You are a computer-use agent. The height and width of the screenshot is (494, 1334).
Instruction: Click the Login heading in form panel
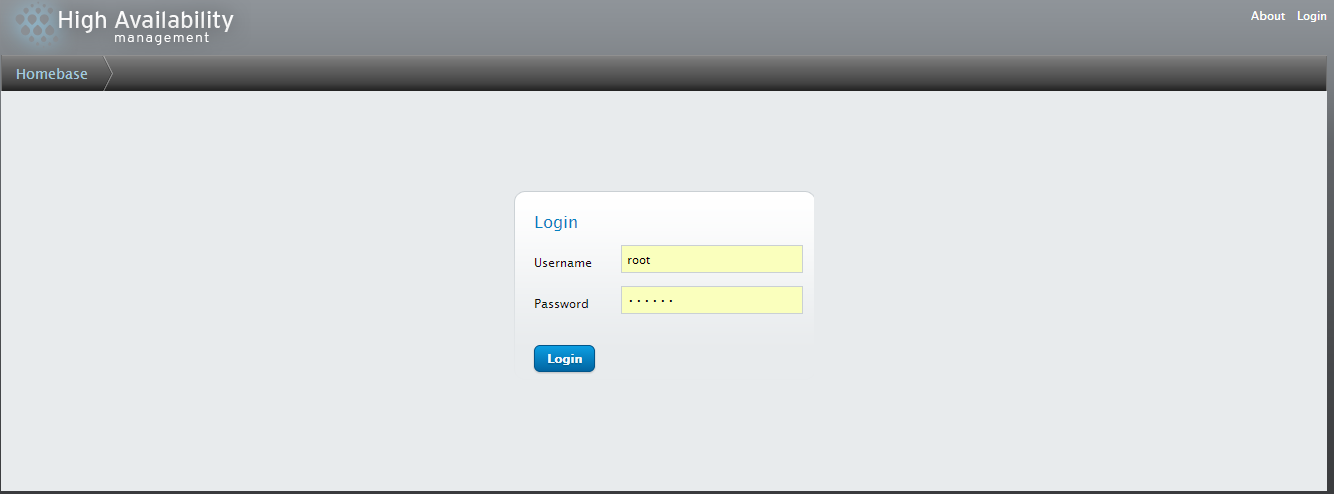click(x=556, y=222)
